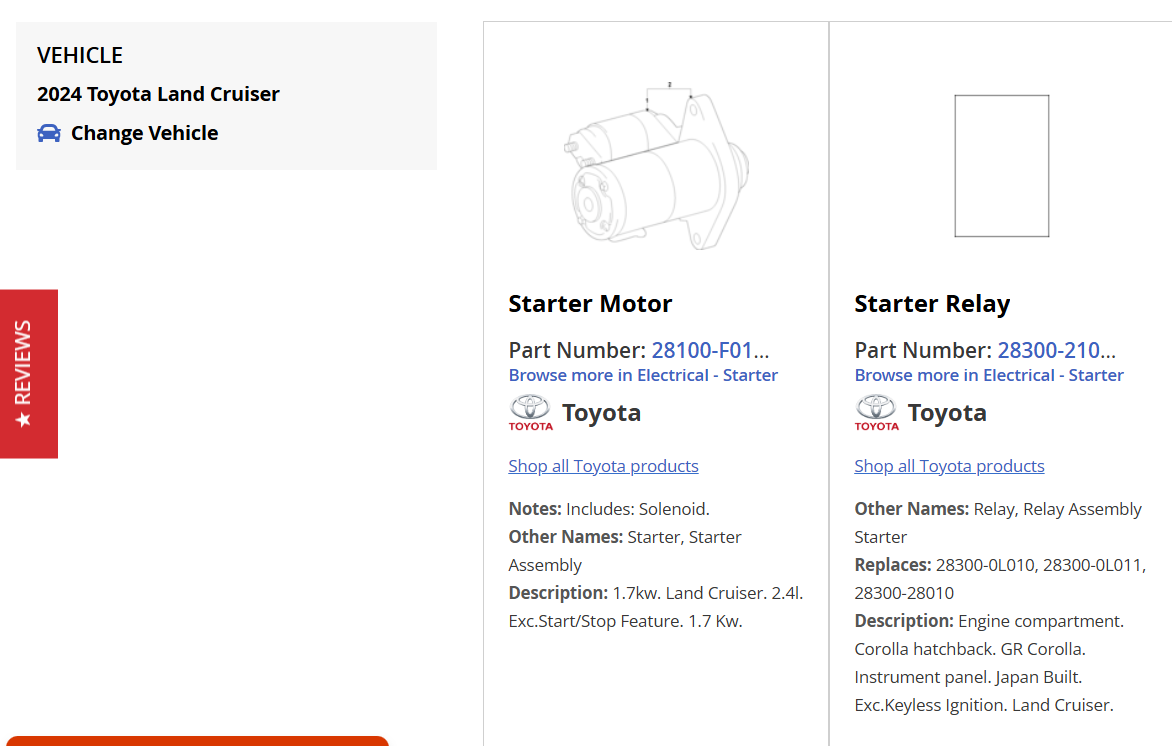The height and width of the screenshot is (746, 1172).
Task: Browse more in Electrical - Starter under Starter Motor
Action: click(643, 375)
